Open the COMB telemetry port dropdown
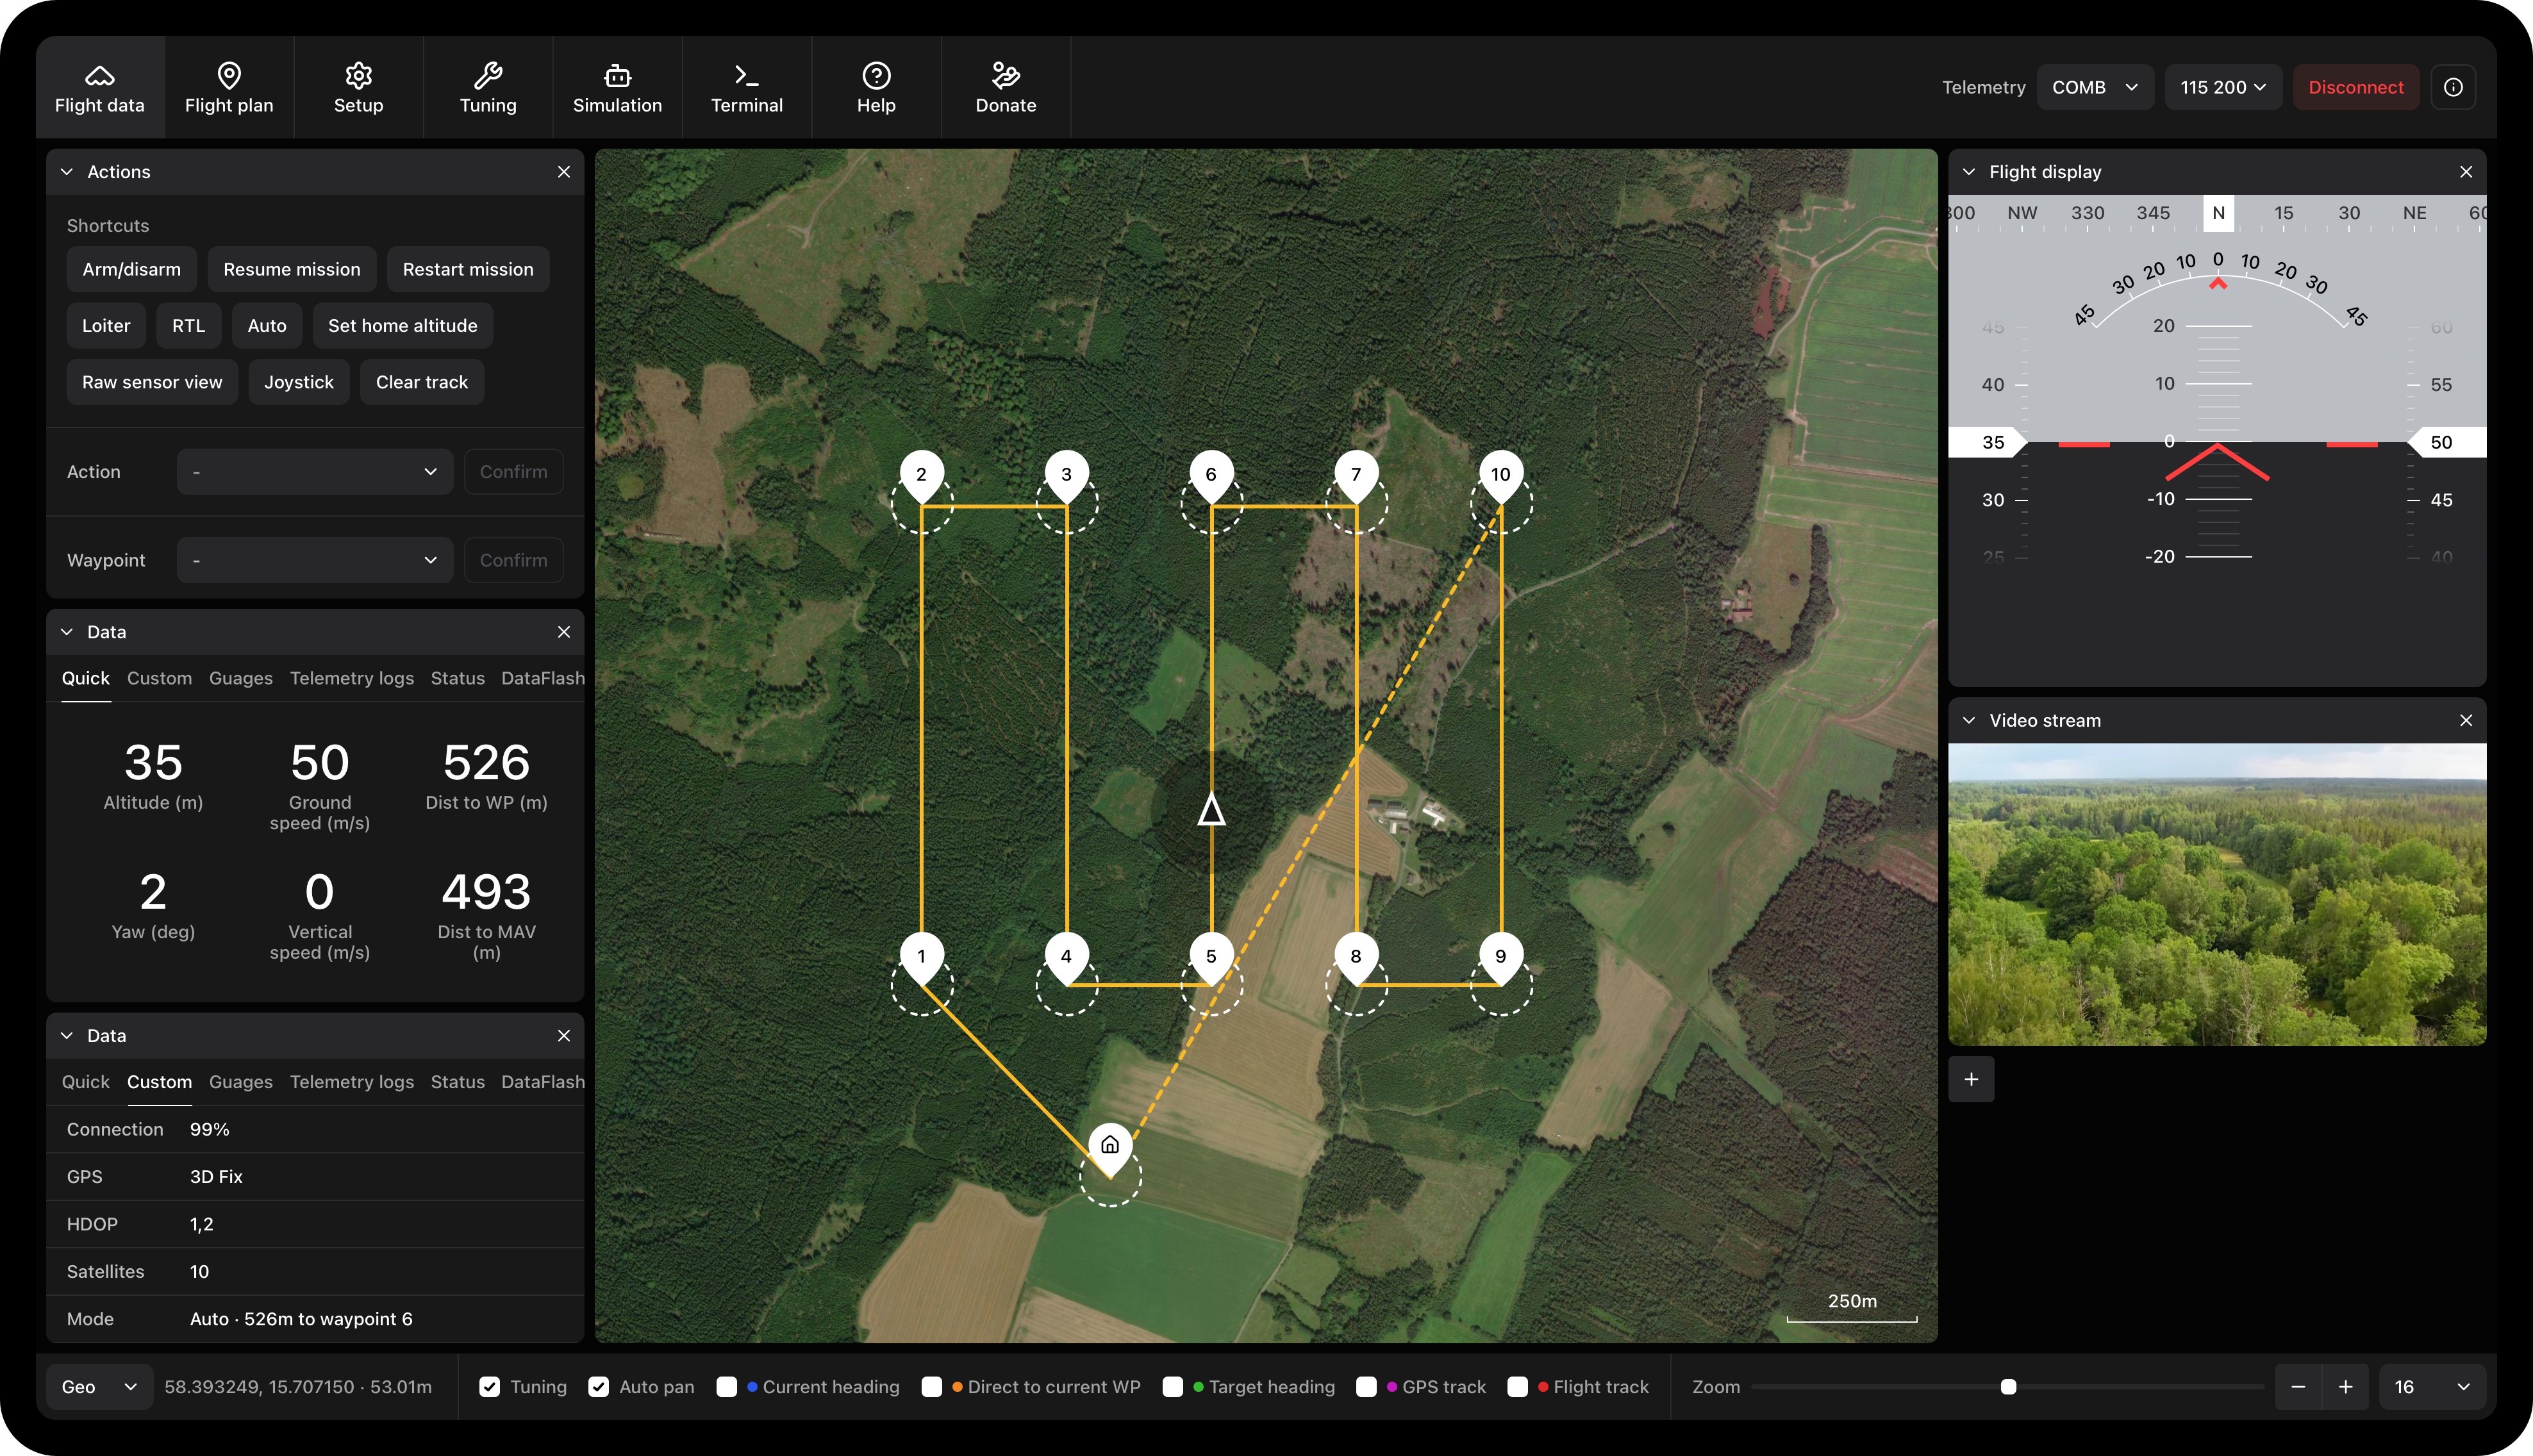The width and height of the screenshot is (2533, 1456). click(2094, 87)
